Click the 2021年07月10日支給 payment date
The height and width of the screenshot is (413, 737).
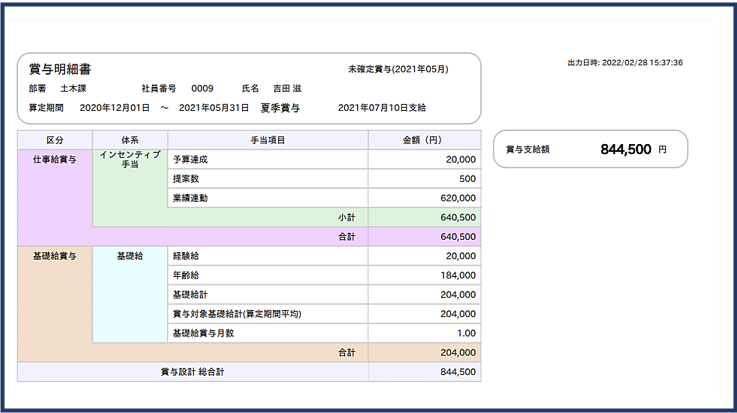381,107
